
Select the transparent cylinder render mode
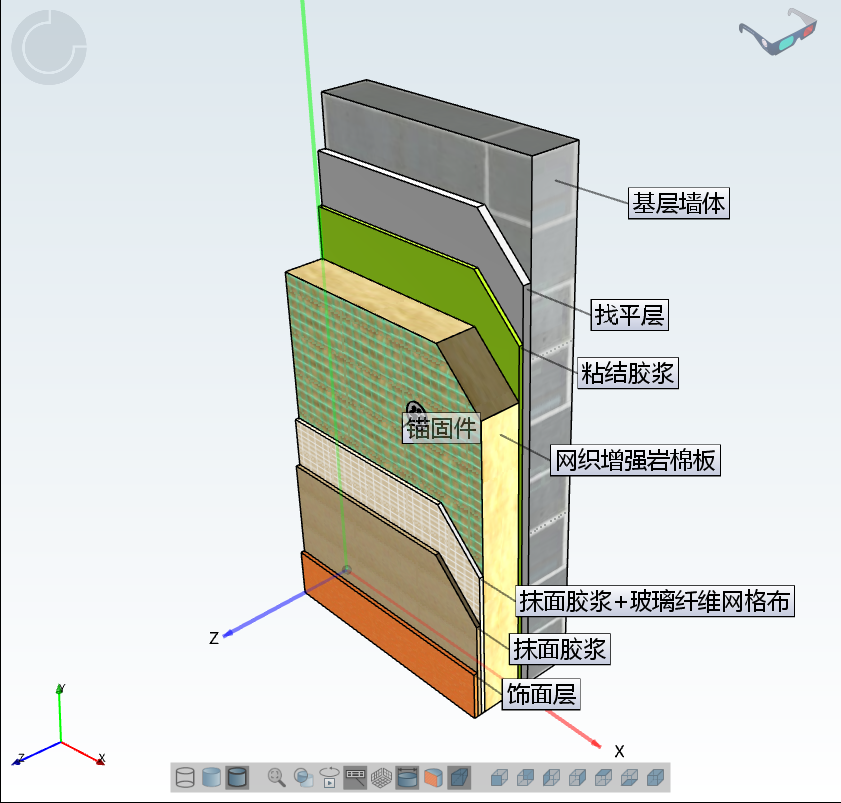pyautogui.click(x=211, y=777)
